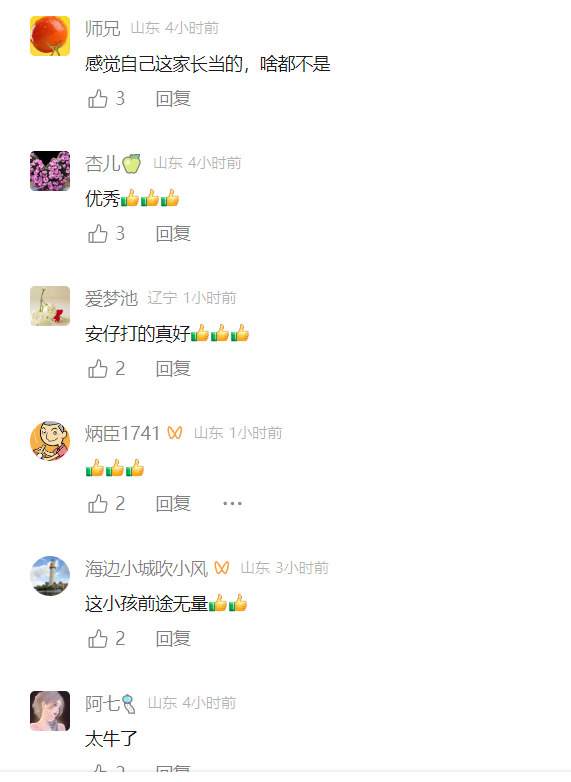Screen dimensions: 571x782
Task: Like 师兄's comment with thumbs-up icon
Action: [x=98, y=99]
